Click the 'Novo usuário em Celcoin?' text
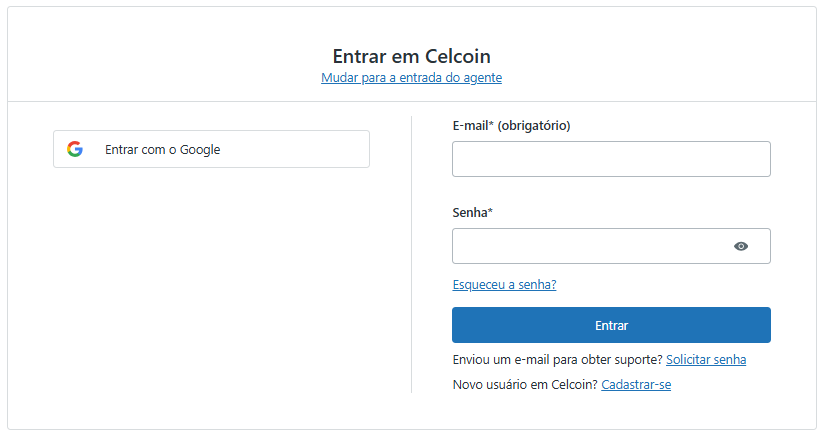823x437 pixels. (x=524, y=384)
